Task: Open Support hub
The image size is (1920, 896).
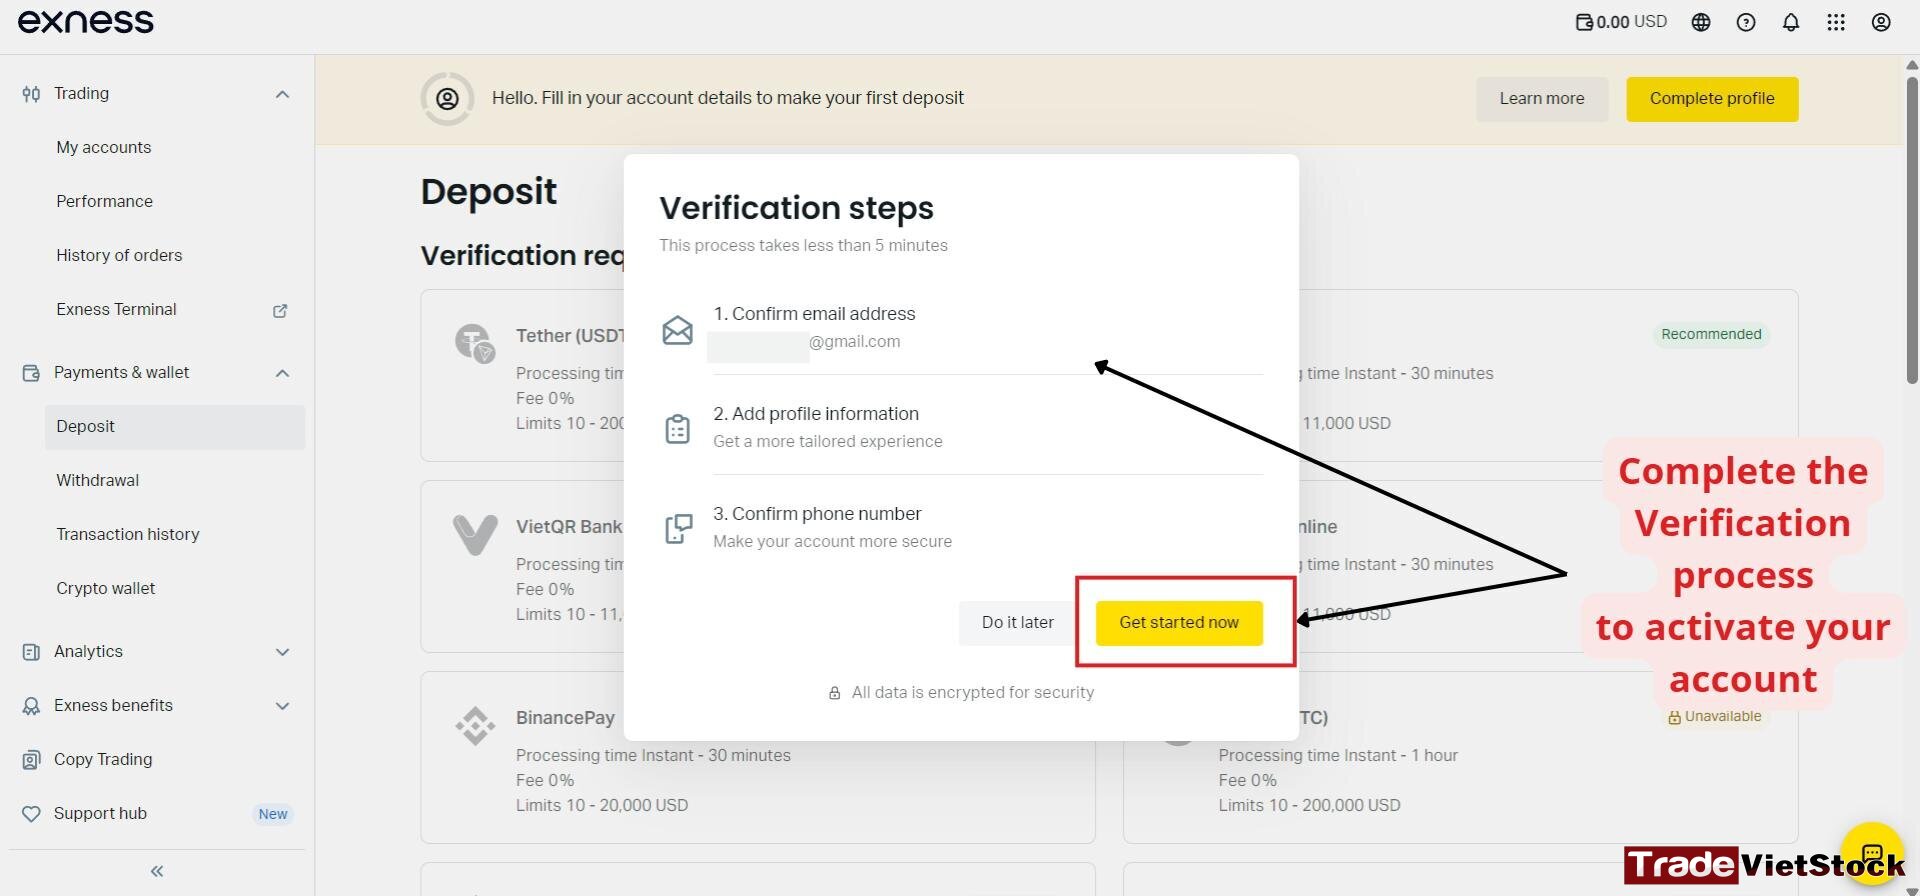Action: pos(100,813)
